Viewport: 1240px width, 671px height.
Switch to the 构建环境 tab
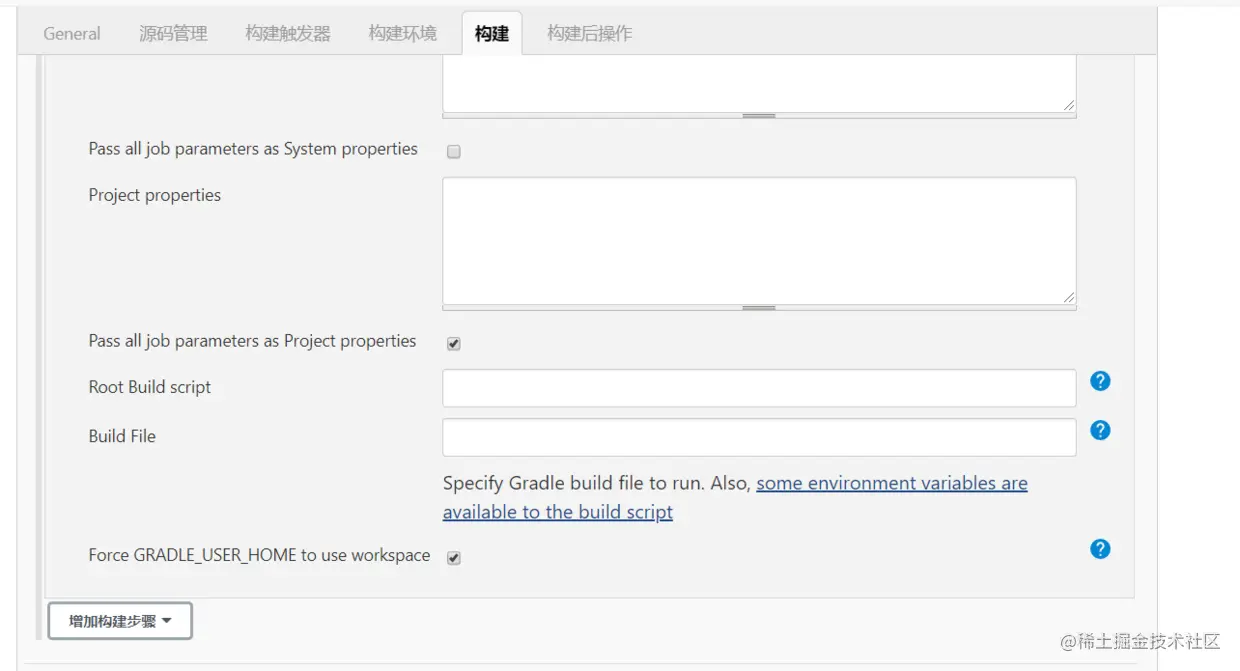(402, 33)
